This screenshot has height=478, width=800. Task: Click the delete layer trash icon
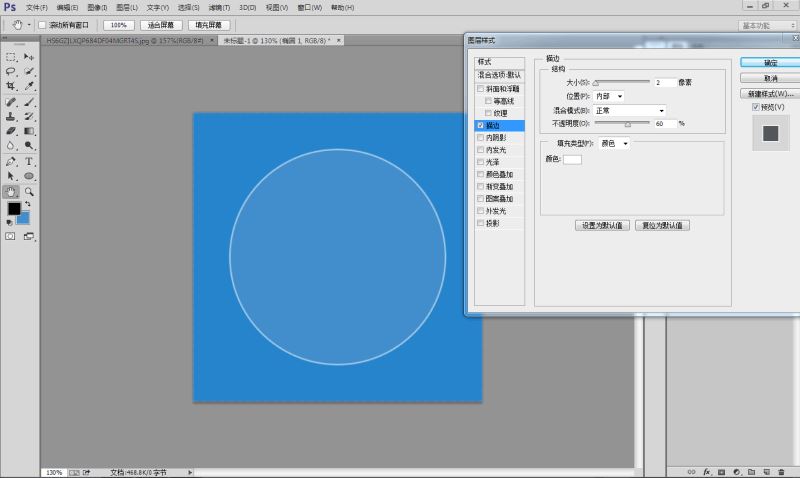781,471
